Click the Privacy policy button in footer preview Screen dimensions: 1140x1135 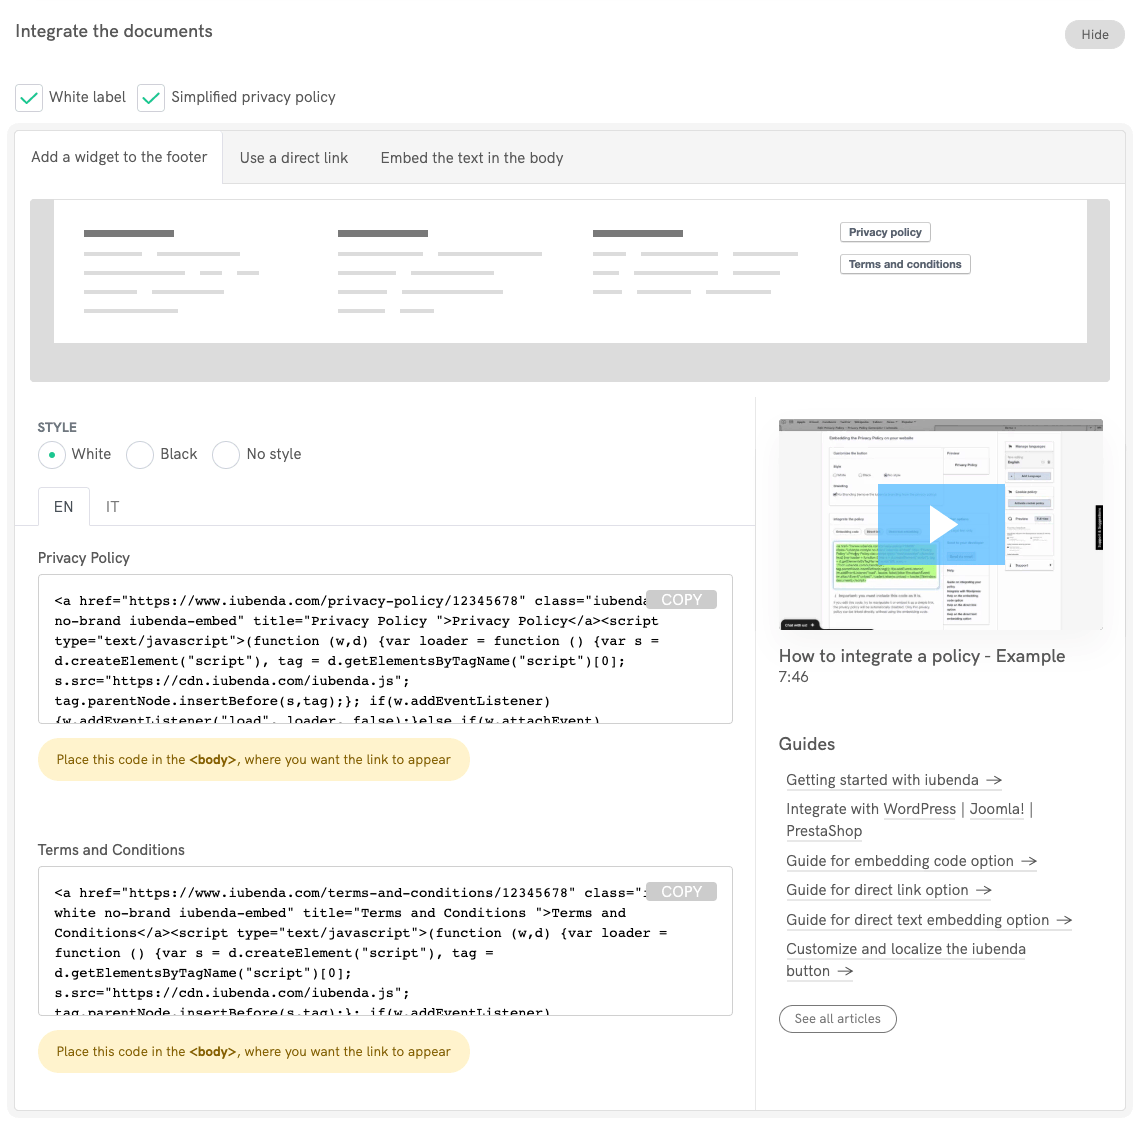[884, 231]
